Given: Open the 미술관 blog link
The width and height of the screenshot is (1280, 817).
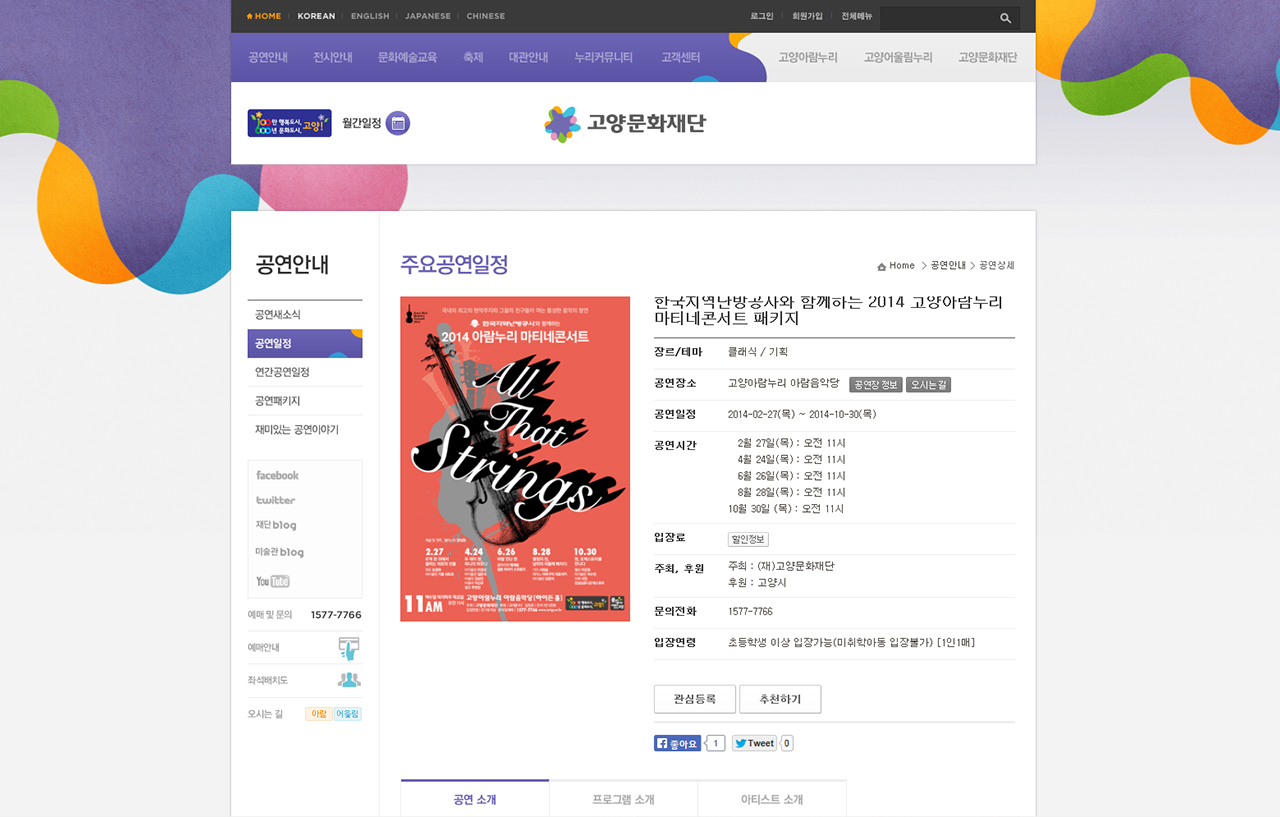Looking at the screenshot, I should tap(279, 552).
